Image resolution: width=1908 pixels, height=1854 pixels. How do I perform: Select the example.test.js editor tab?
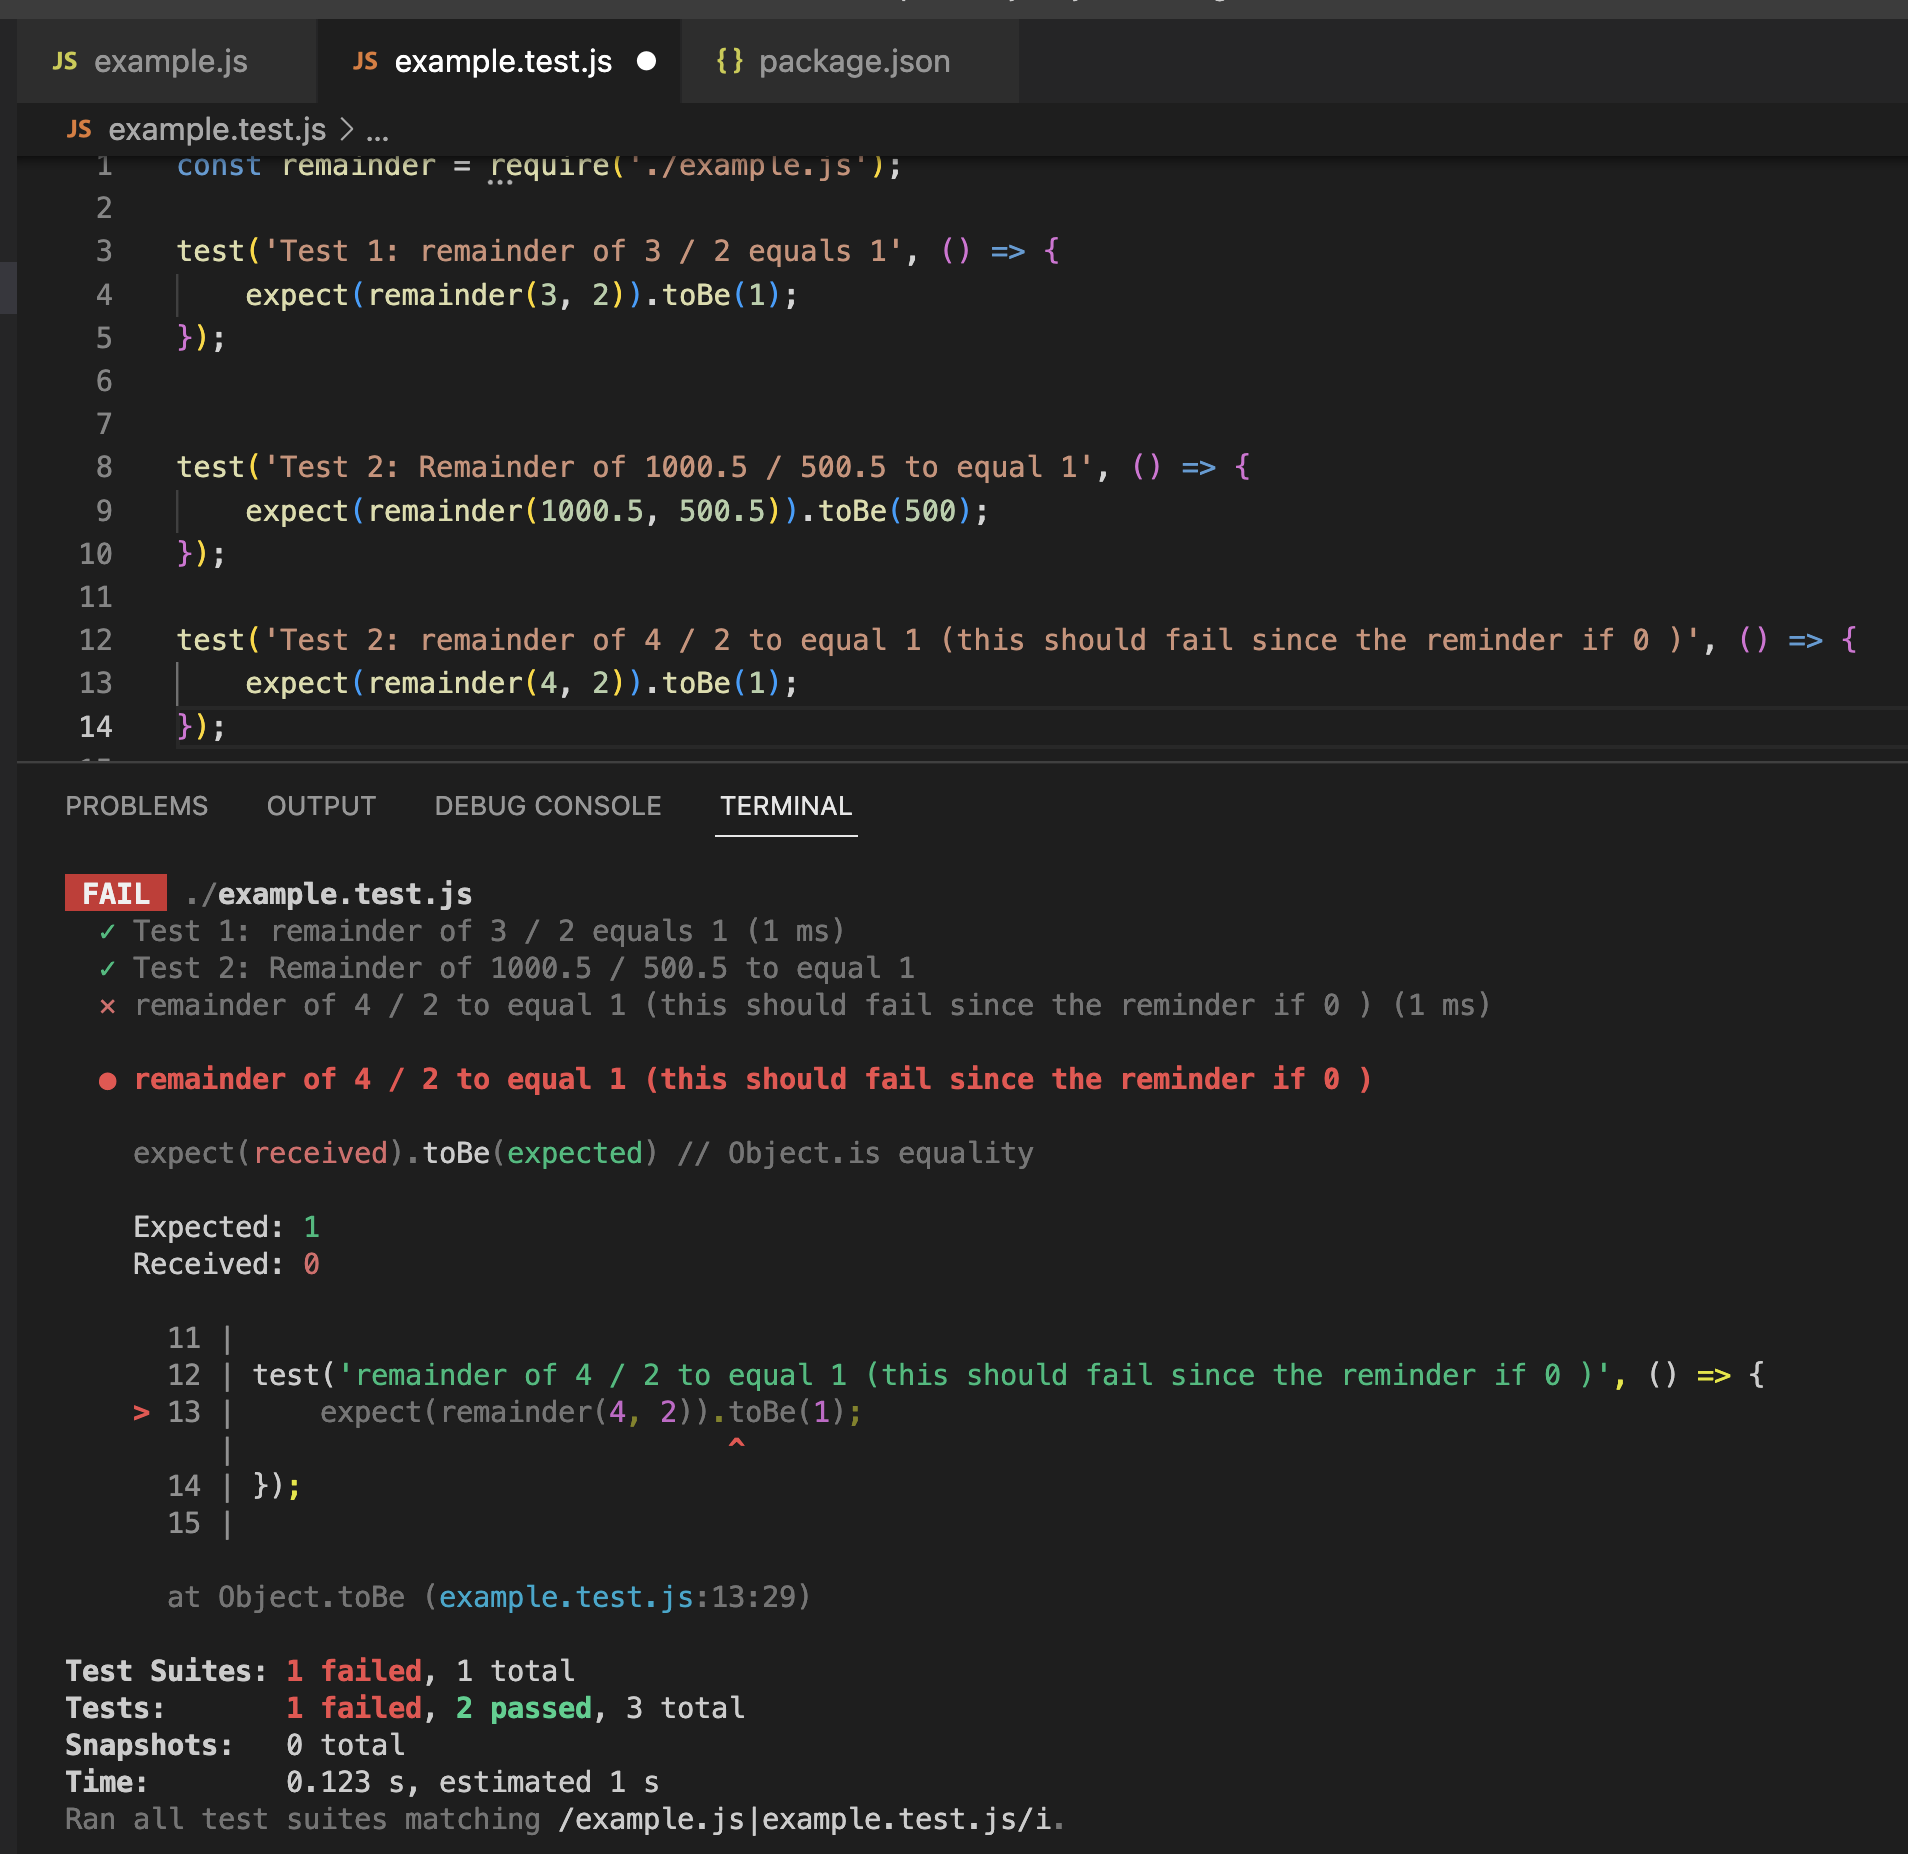pos(499,61)
